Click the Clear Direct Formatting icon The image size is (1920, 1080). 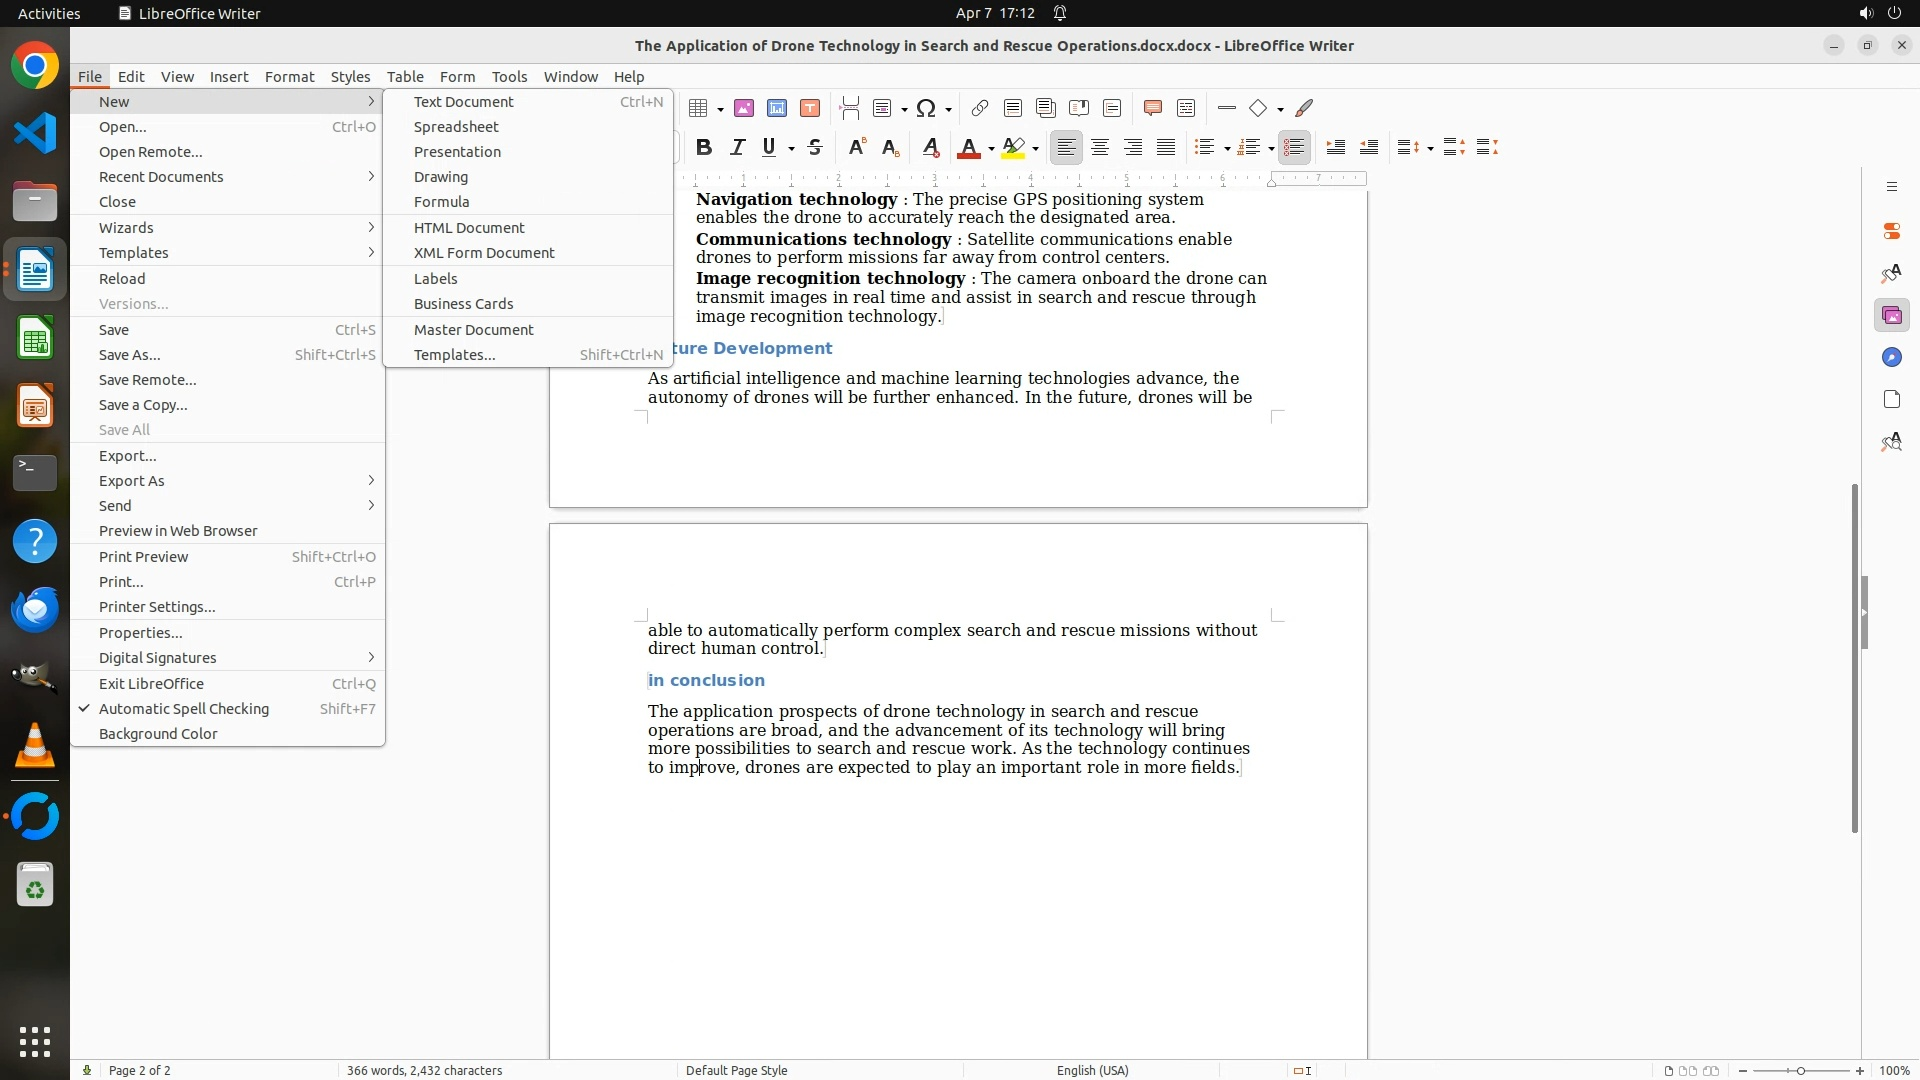(930, 148)
